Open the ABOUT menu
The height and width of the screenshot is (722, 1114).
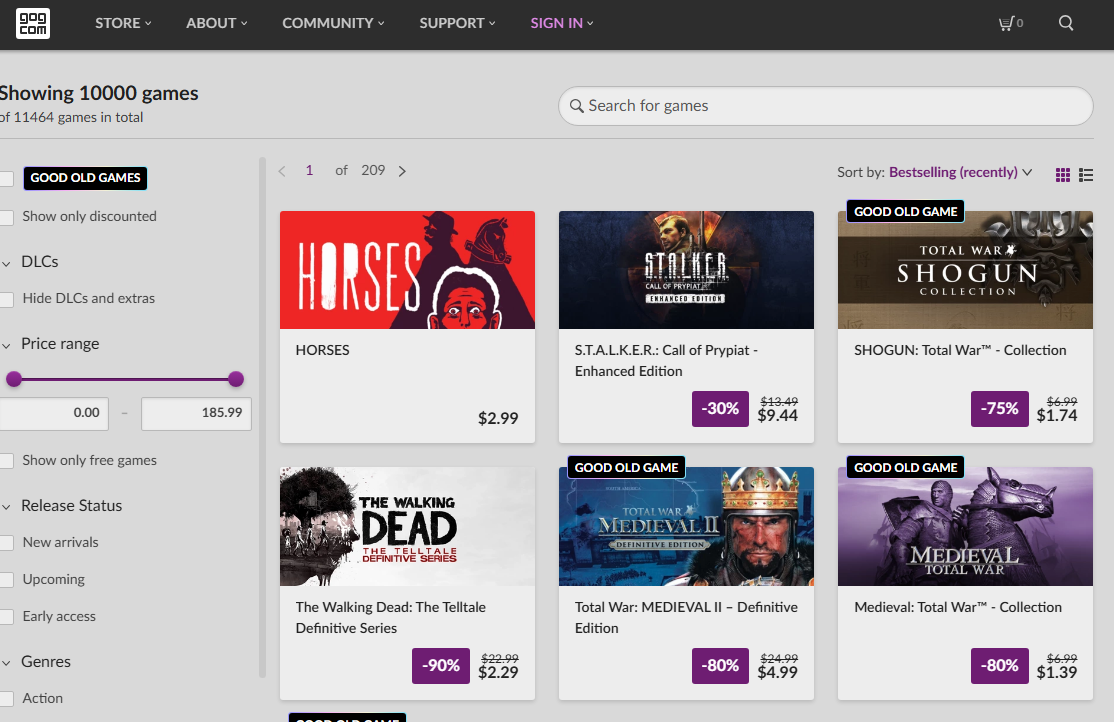click(217, 23)
